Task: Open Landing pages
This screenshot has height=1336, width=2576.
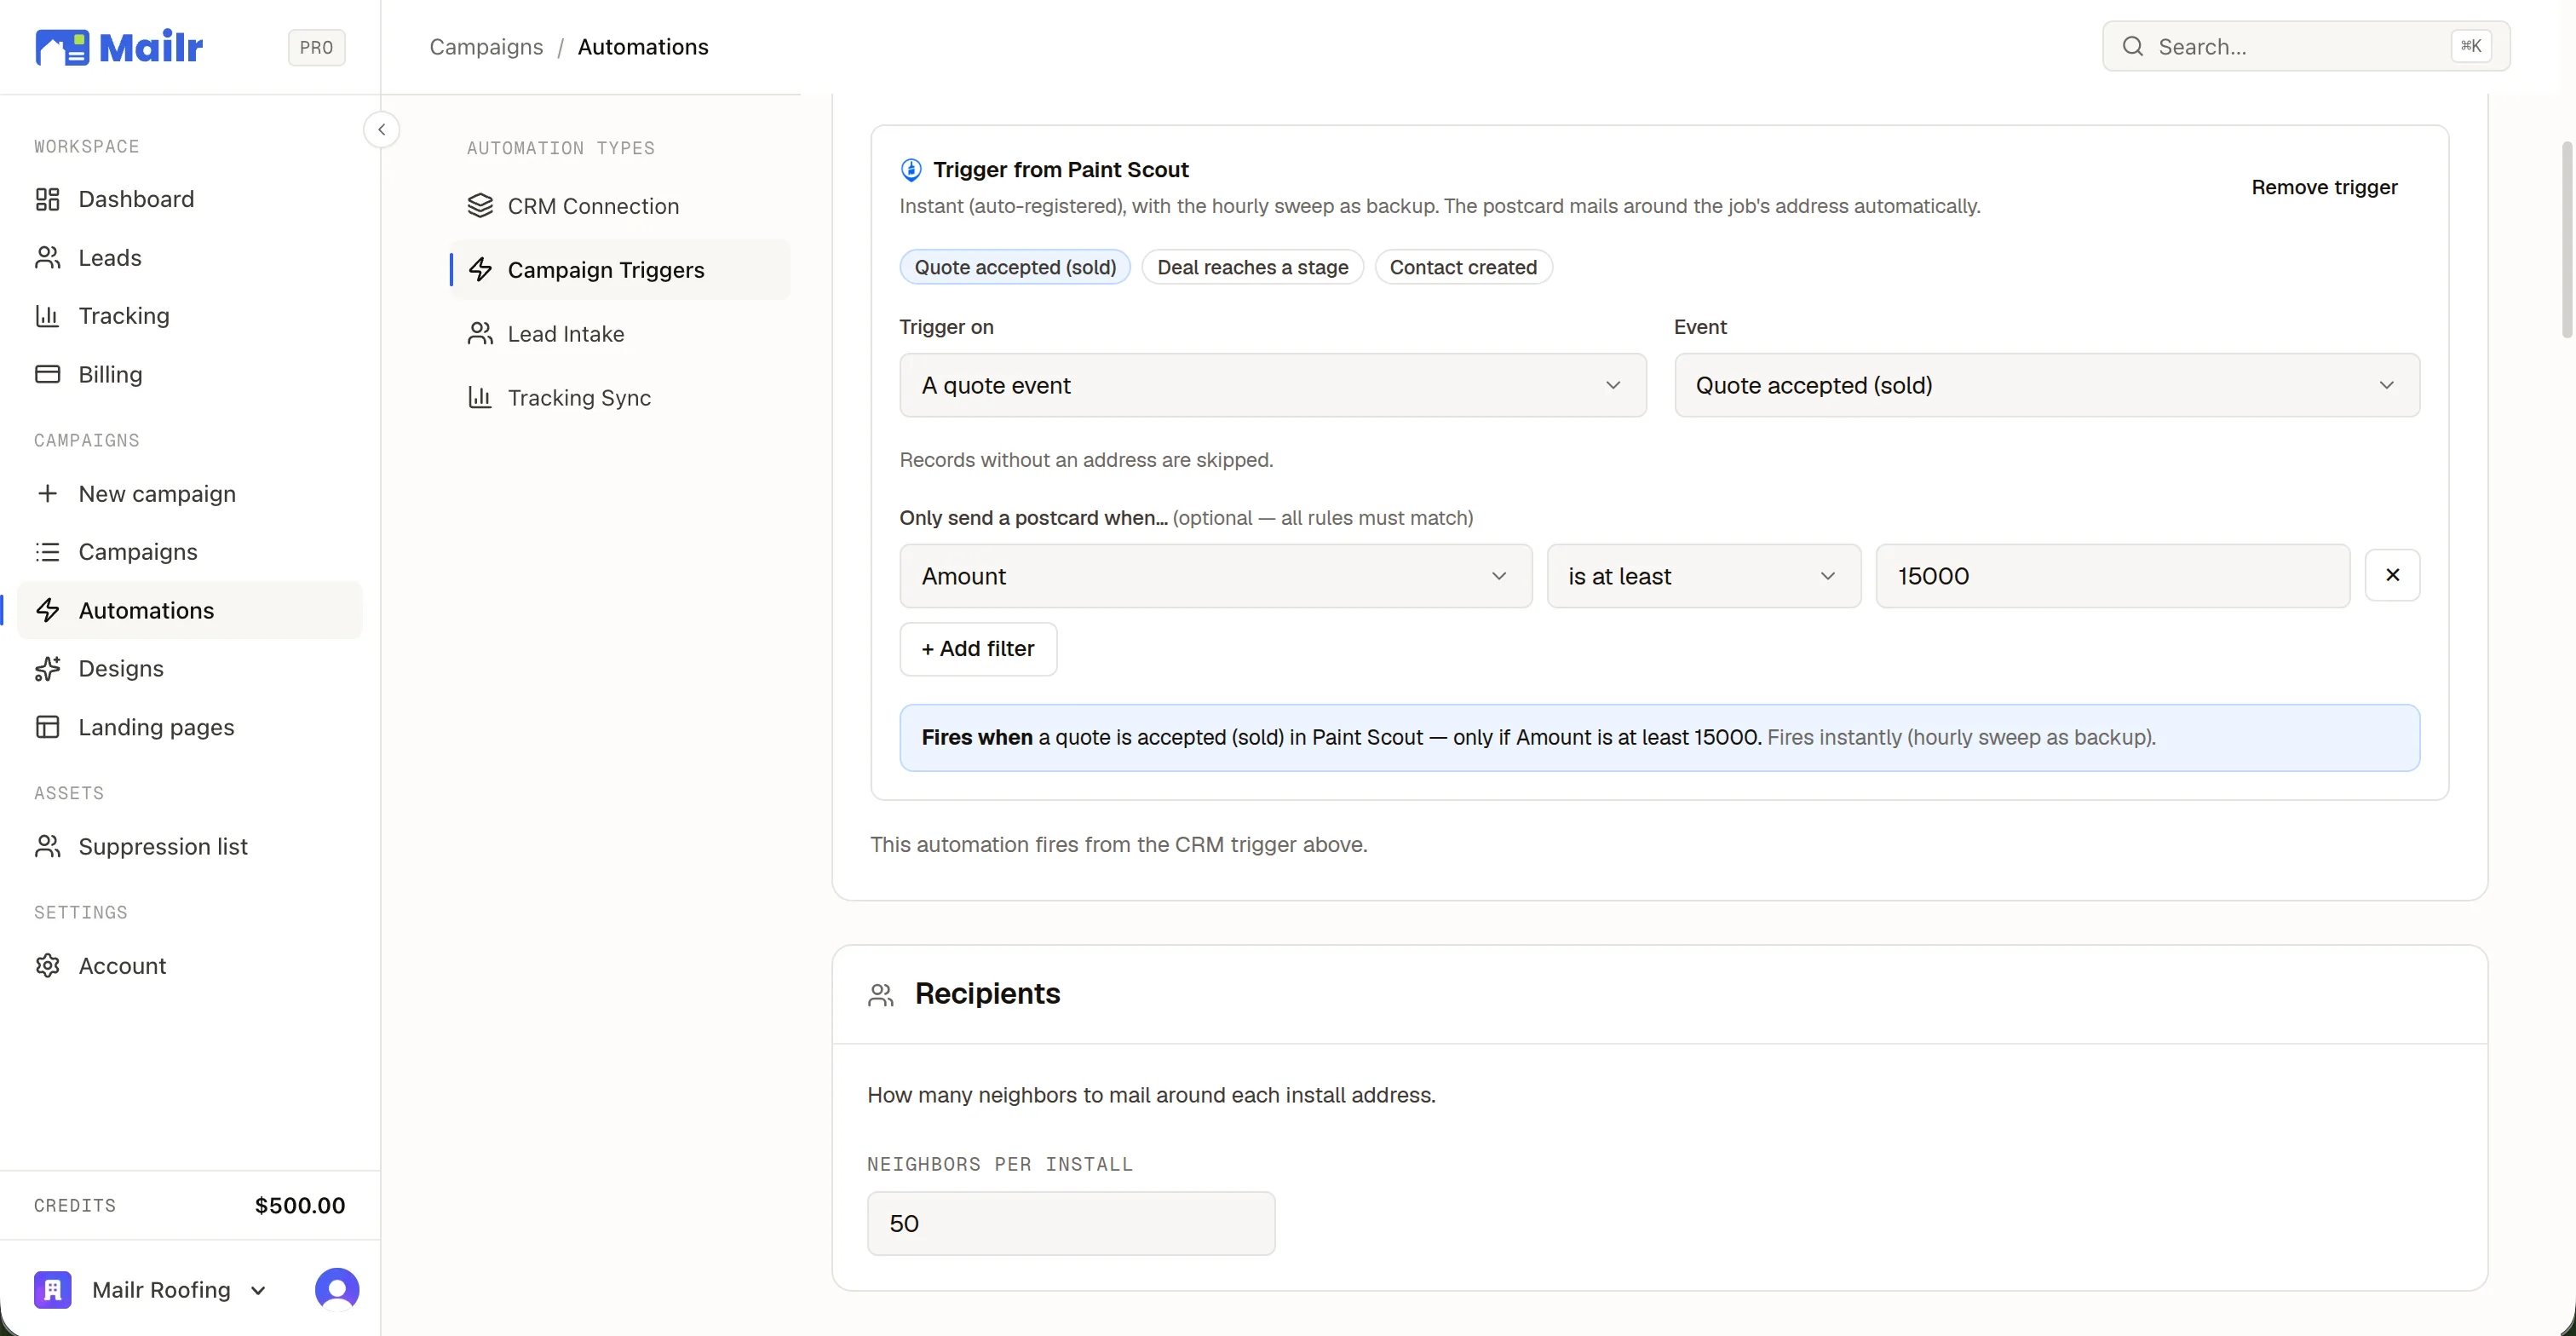Action: 190,727
